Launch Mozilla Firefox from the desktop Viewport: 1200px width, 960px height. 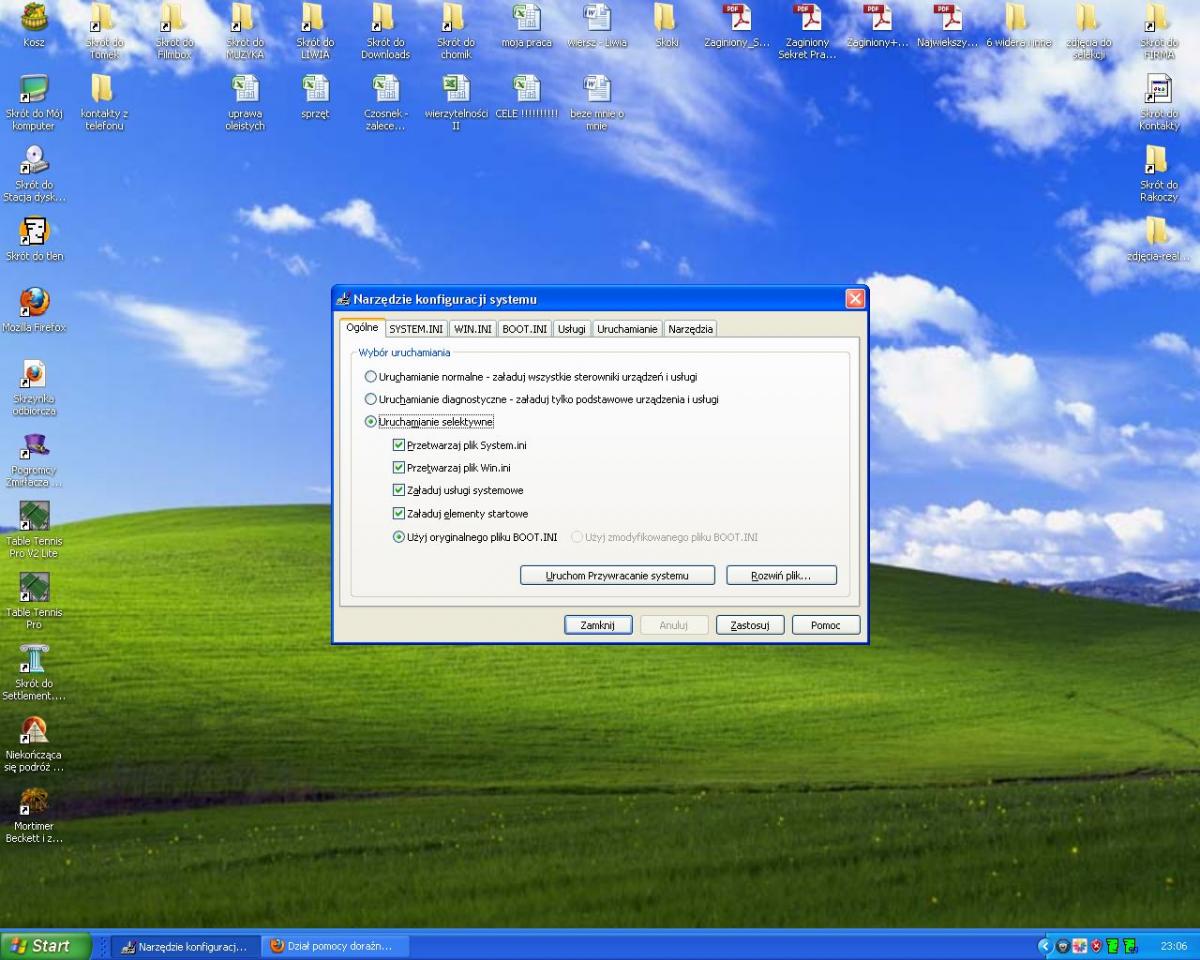point(34,309)
